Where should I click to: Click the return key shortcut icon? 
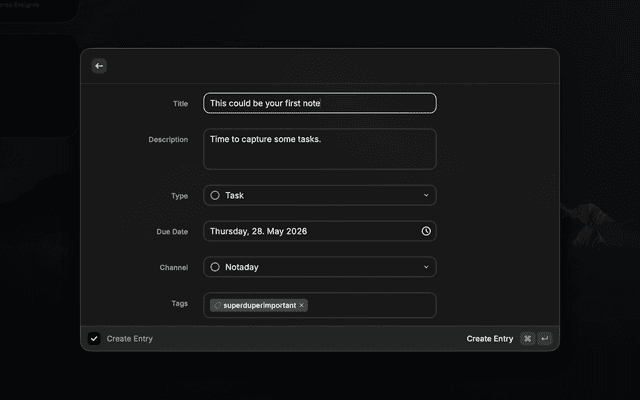[544, 338]
